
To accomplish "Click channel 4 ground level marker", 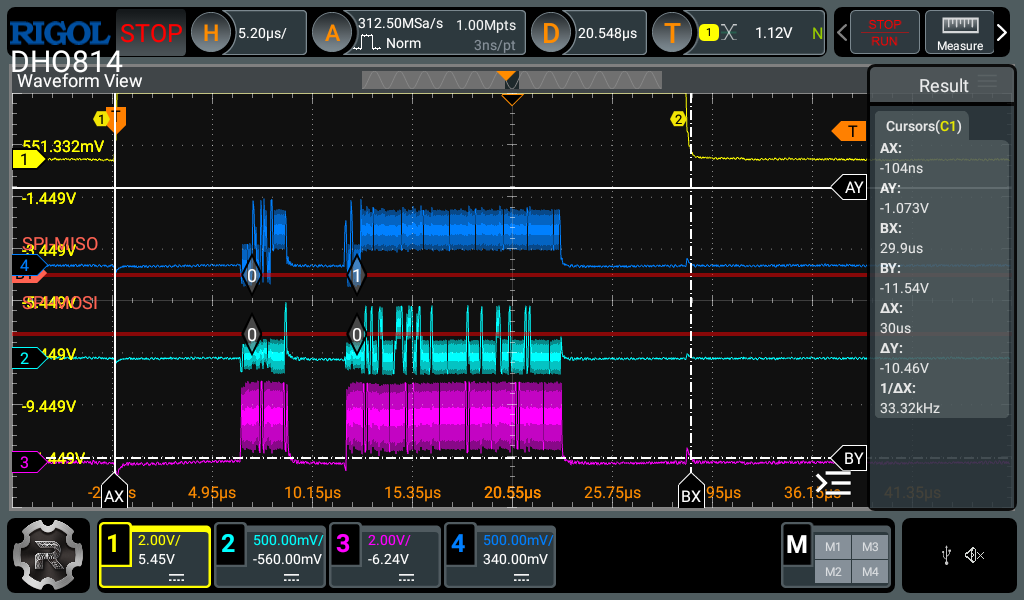I will (x=29, y=265).
